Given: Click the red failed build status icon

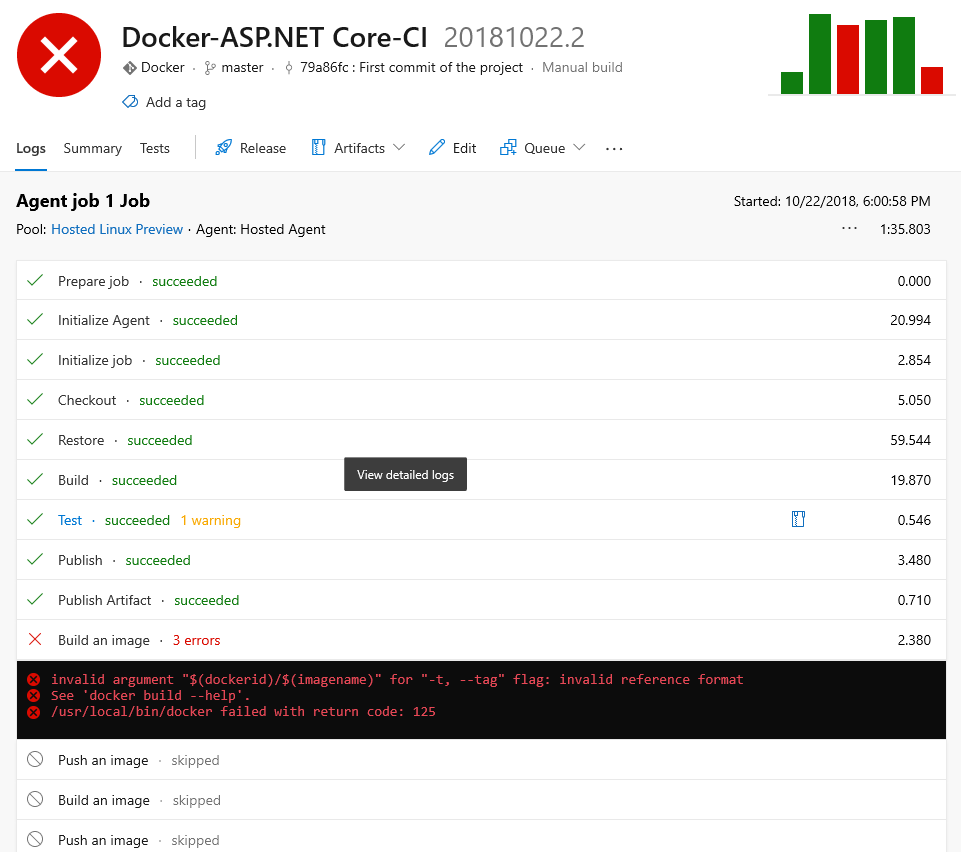Looking at the screenshot, I should pyautogui.click(x=59, y=55).
